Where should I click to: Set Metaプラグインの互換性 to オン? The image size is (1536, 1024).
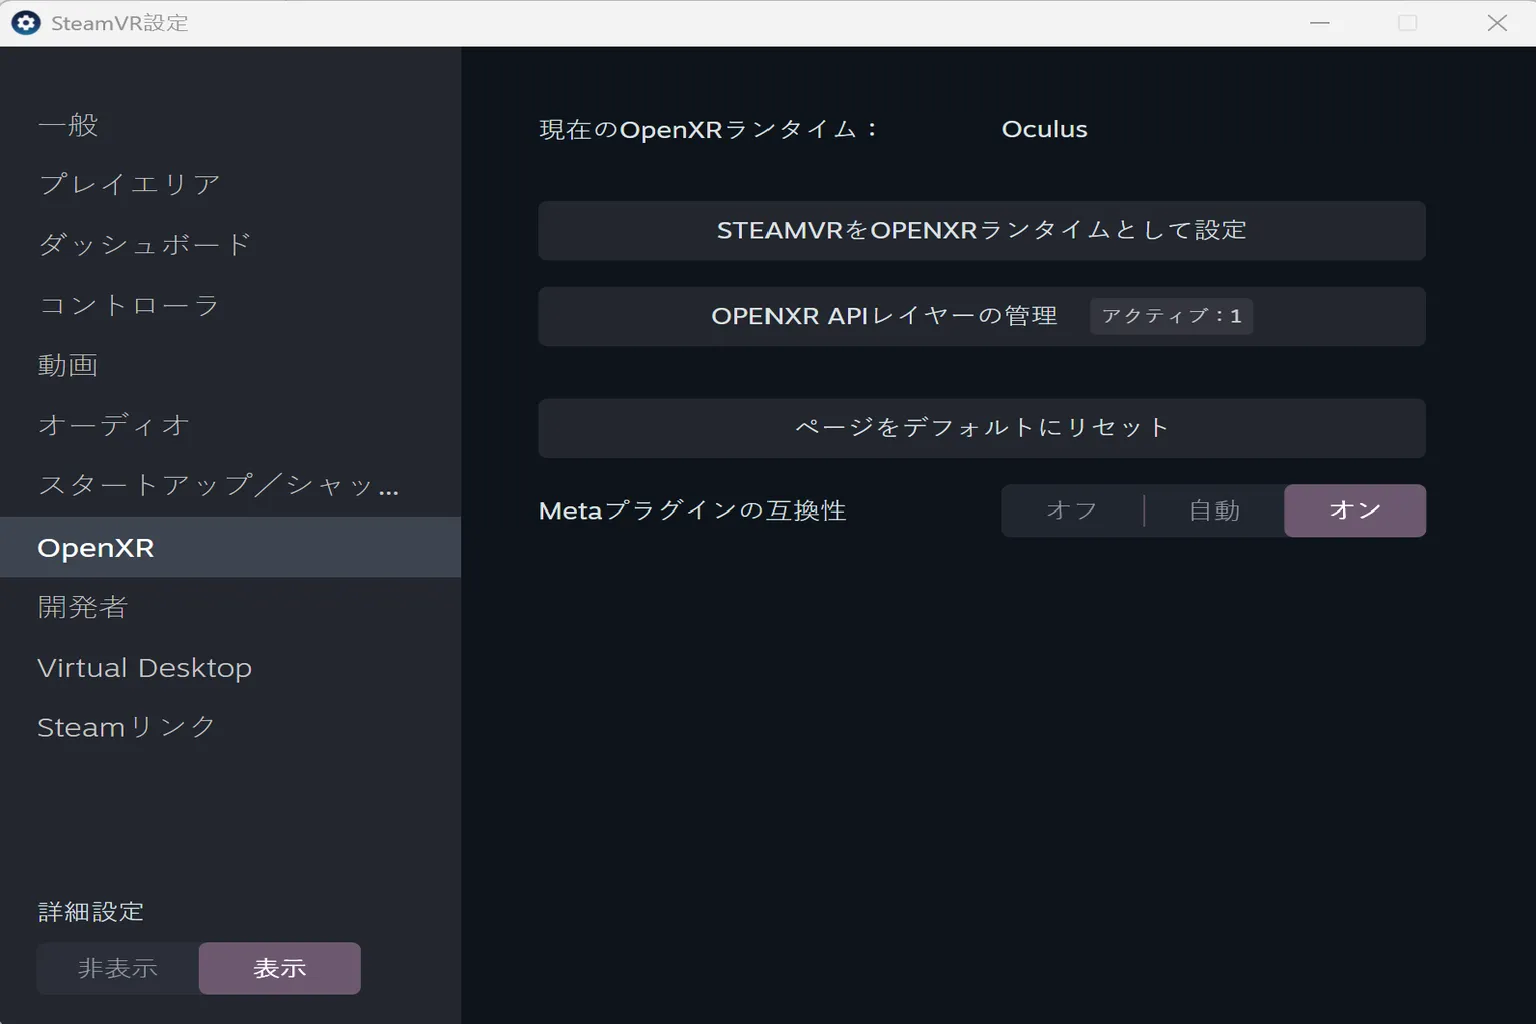coord(1355,511)
